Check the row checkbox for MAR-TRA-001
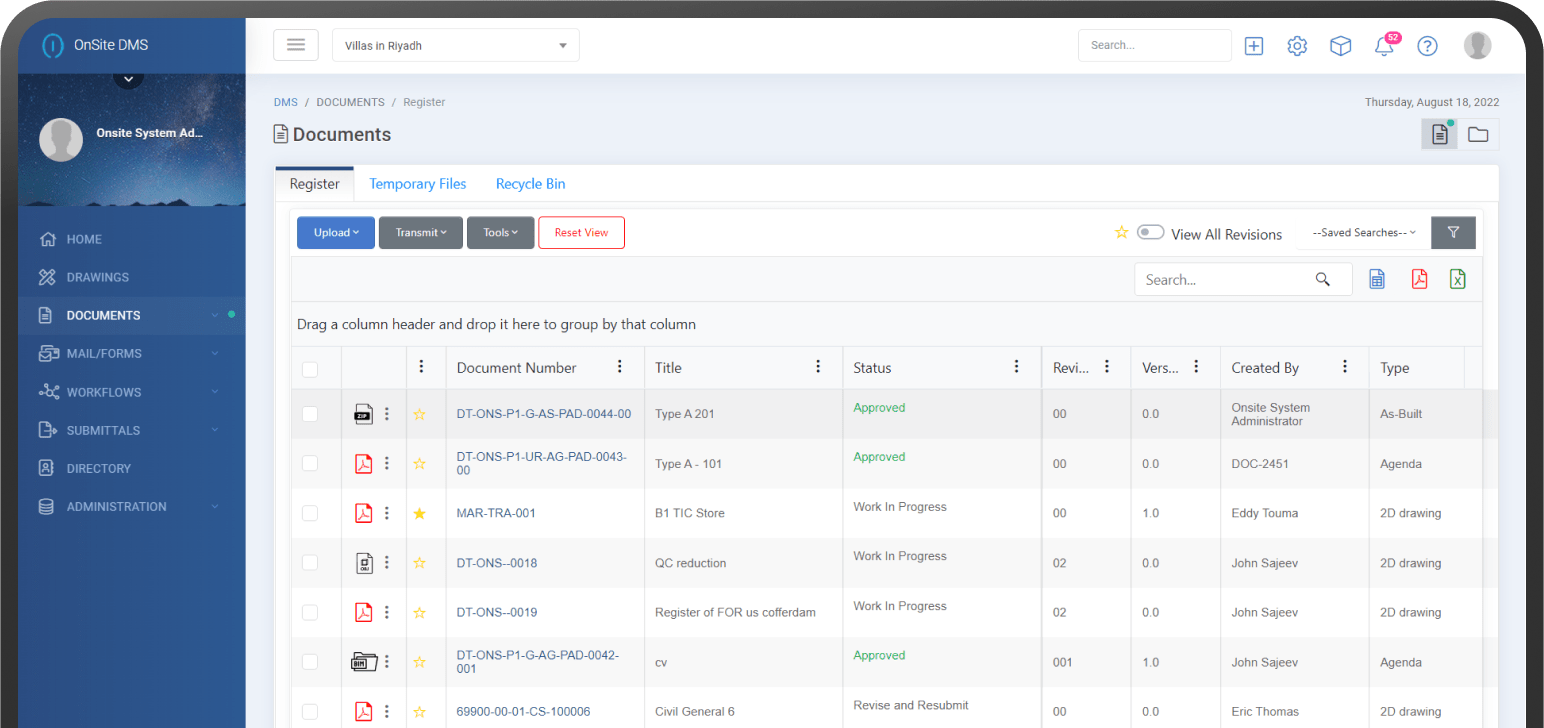The image size is (1544, 728). tap(310, 513)
